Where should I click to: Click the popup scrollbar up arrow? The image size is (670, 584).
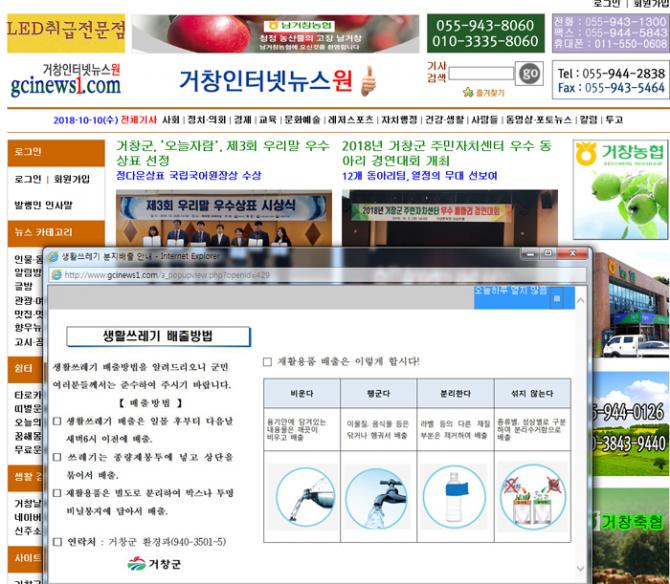point(580,301)
